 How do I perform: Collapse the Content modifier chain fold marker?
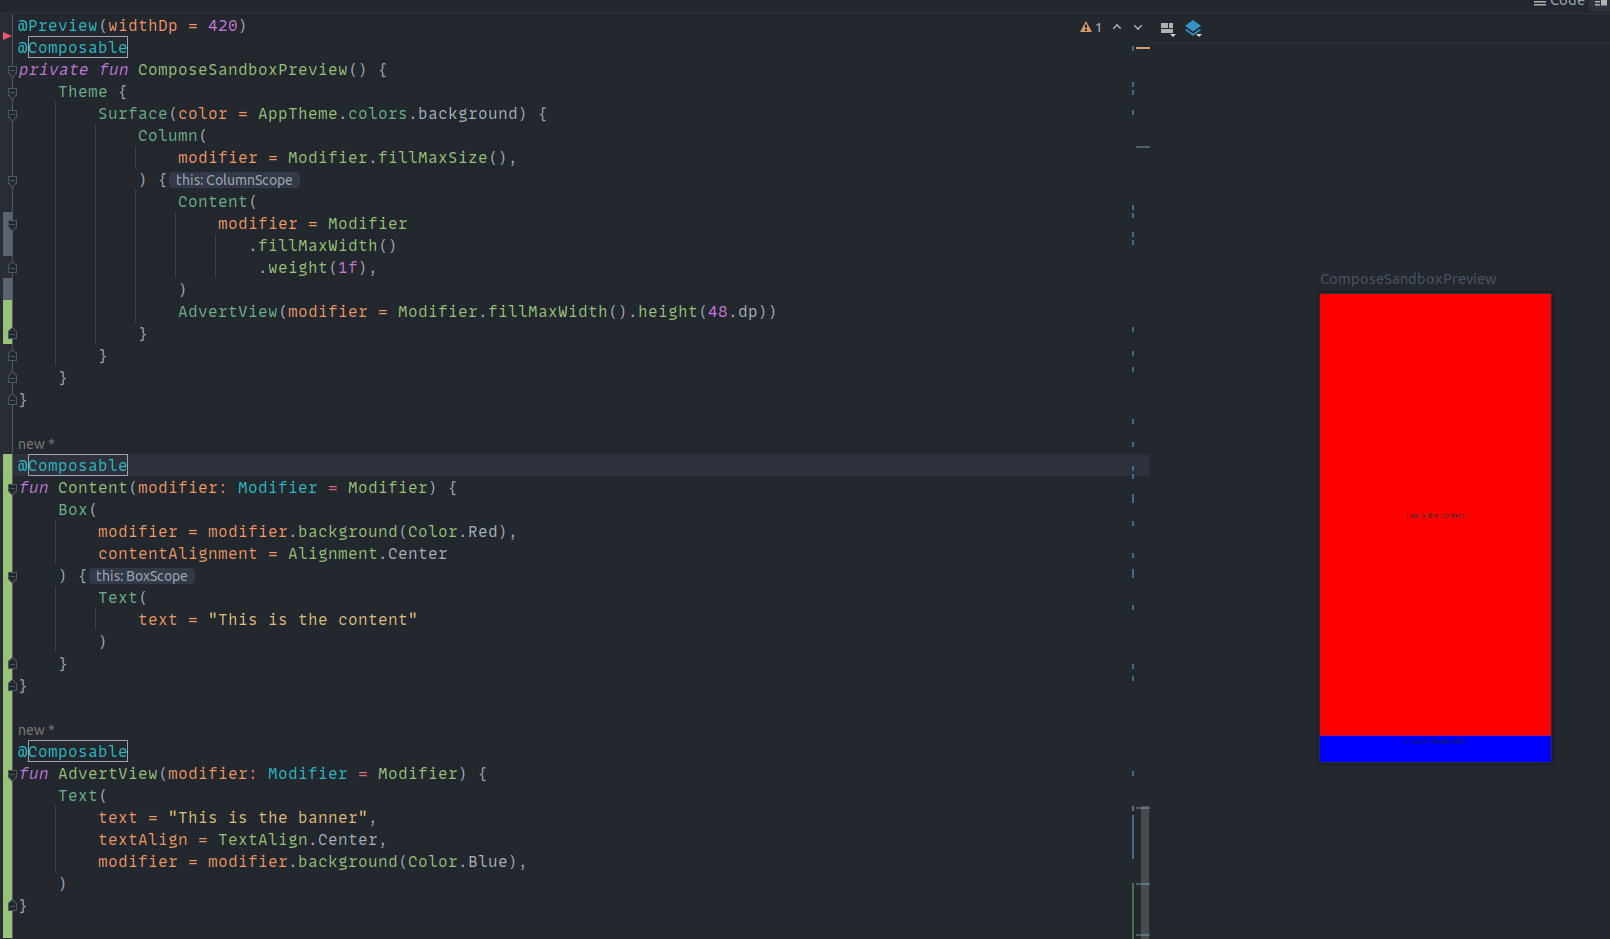(12, 224)
